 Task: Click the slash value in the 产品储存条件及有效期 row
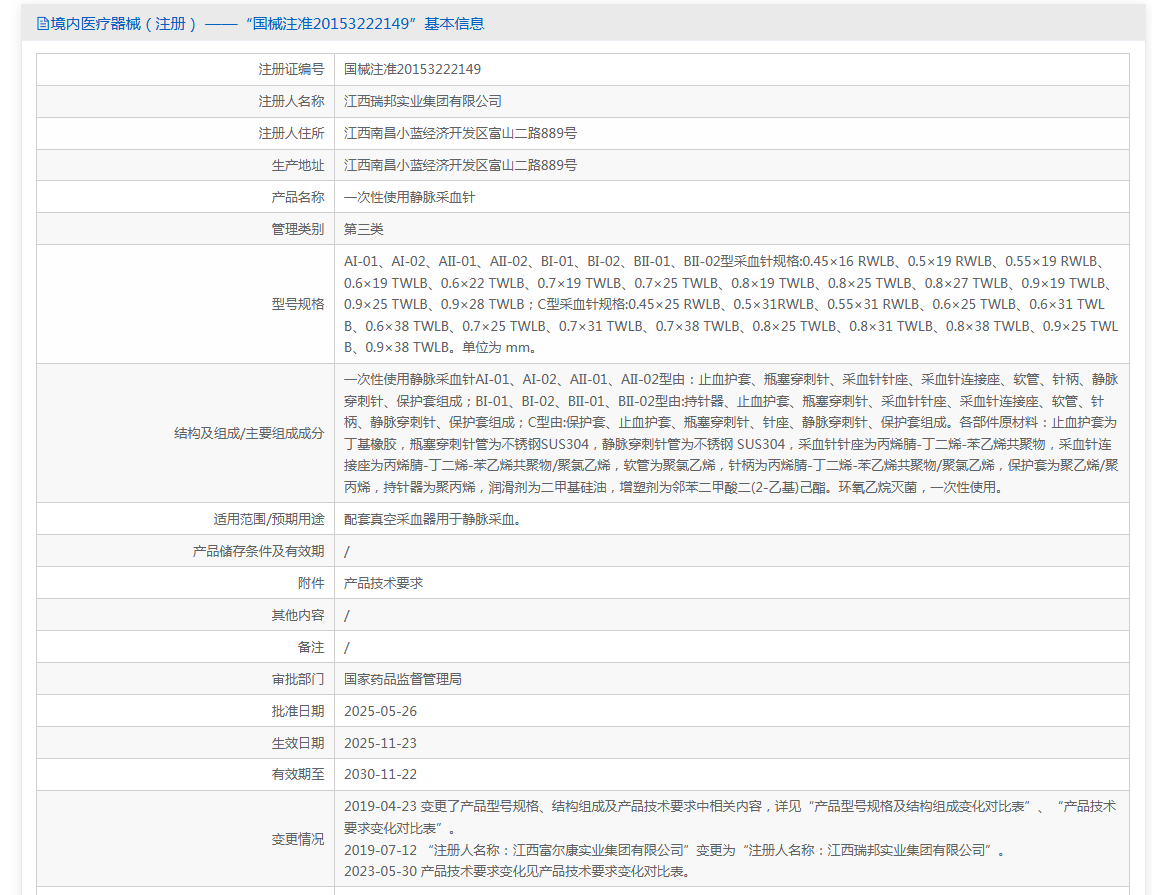347,552
